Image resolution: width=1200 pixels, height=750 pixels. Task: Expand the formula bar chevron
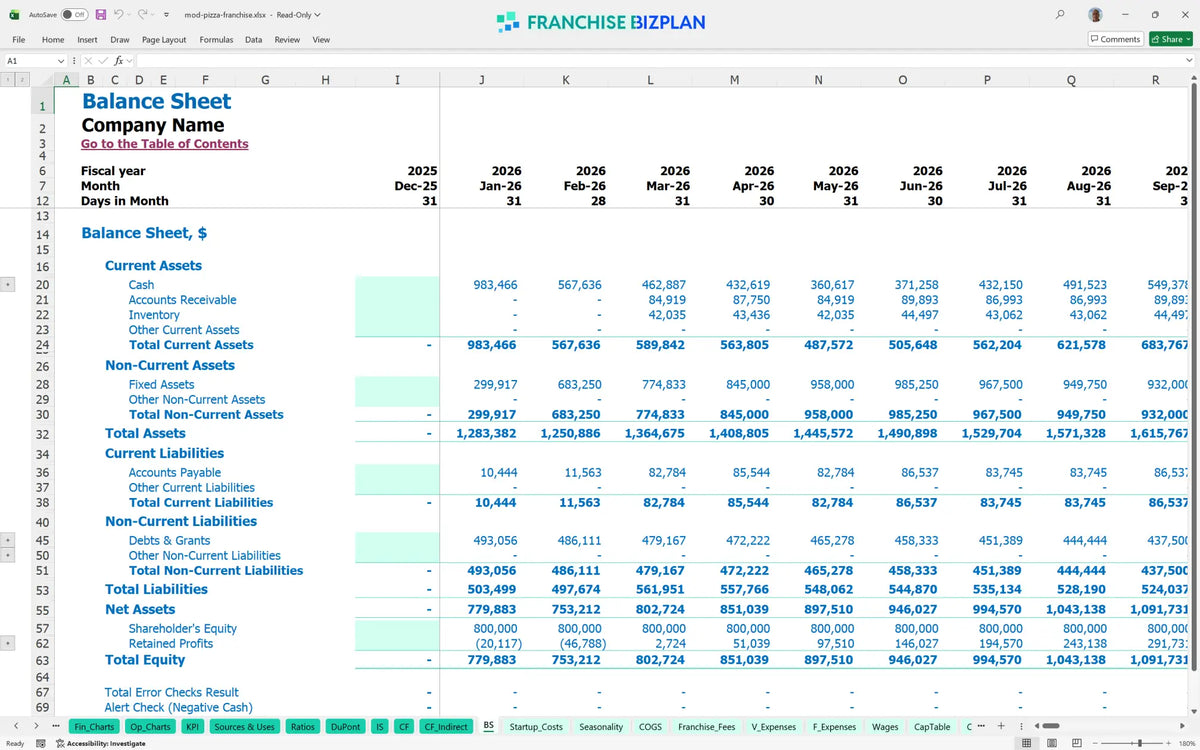1189,61
